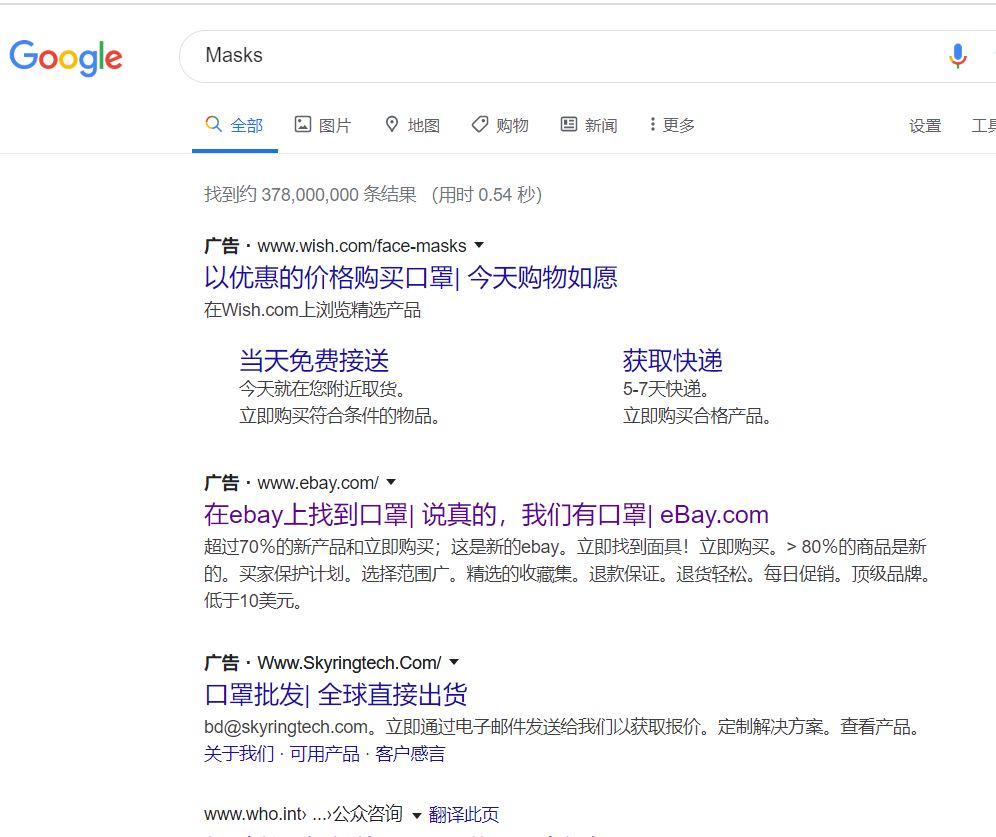The image size is (996, 837).
Task: Open 设置 (Settings) menu
Action: tap(925, 126)
